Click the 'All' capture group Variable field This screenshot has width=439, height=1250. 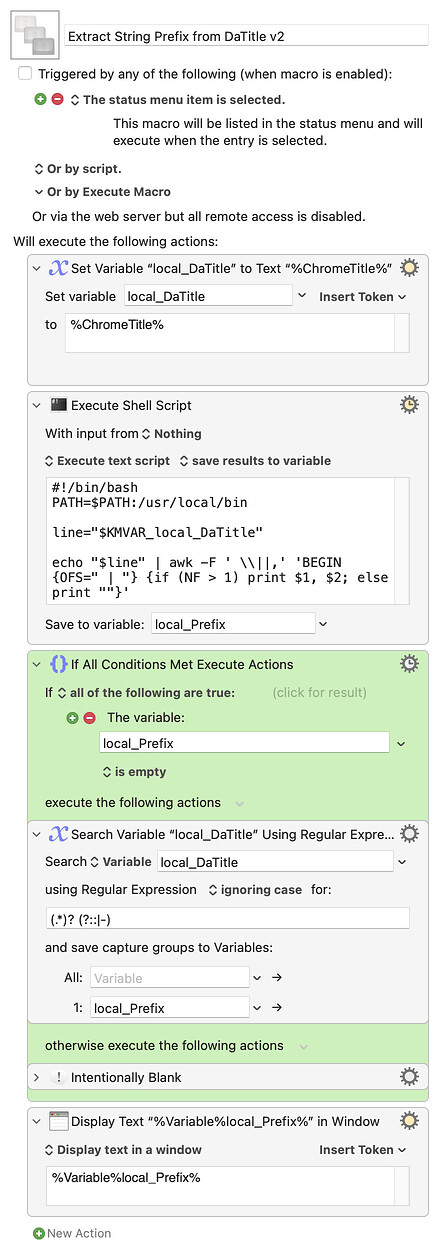[x=170, y=978]
